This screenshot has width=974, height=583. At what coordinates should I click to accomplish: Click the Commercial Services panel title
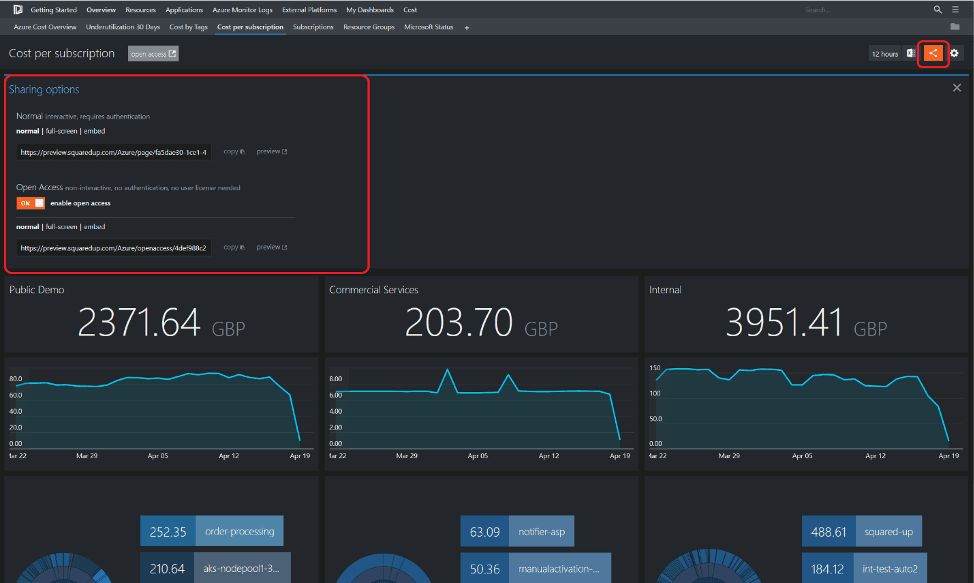[374, 290]
